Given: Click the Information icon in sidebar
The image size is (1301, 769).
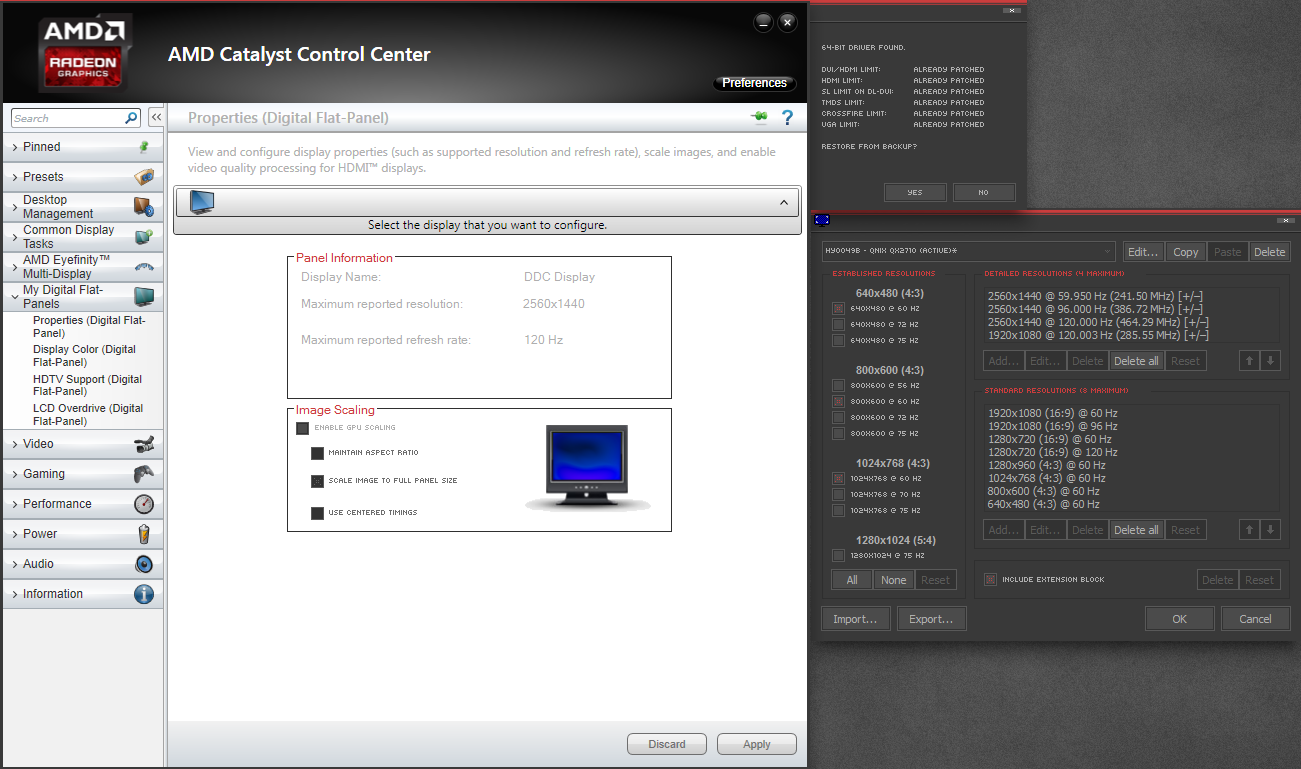Looking at the screenshot, I should click(144, 594).
